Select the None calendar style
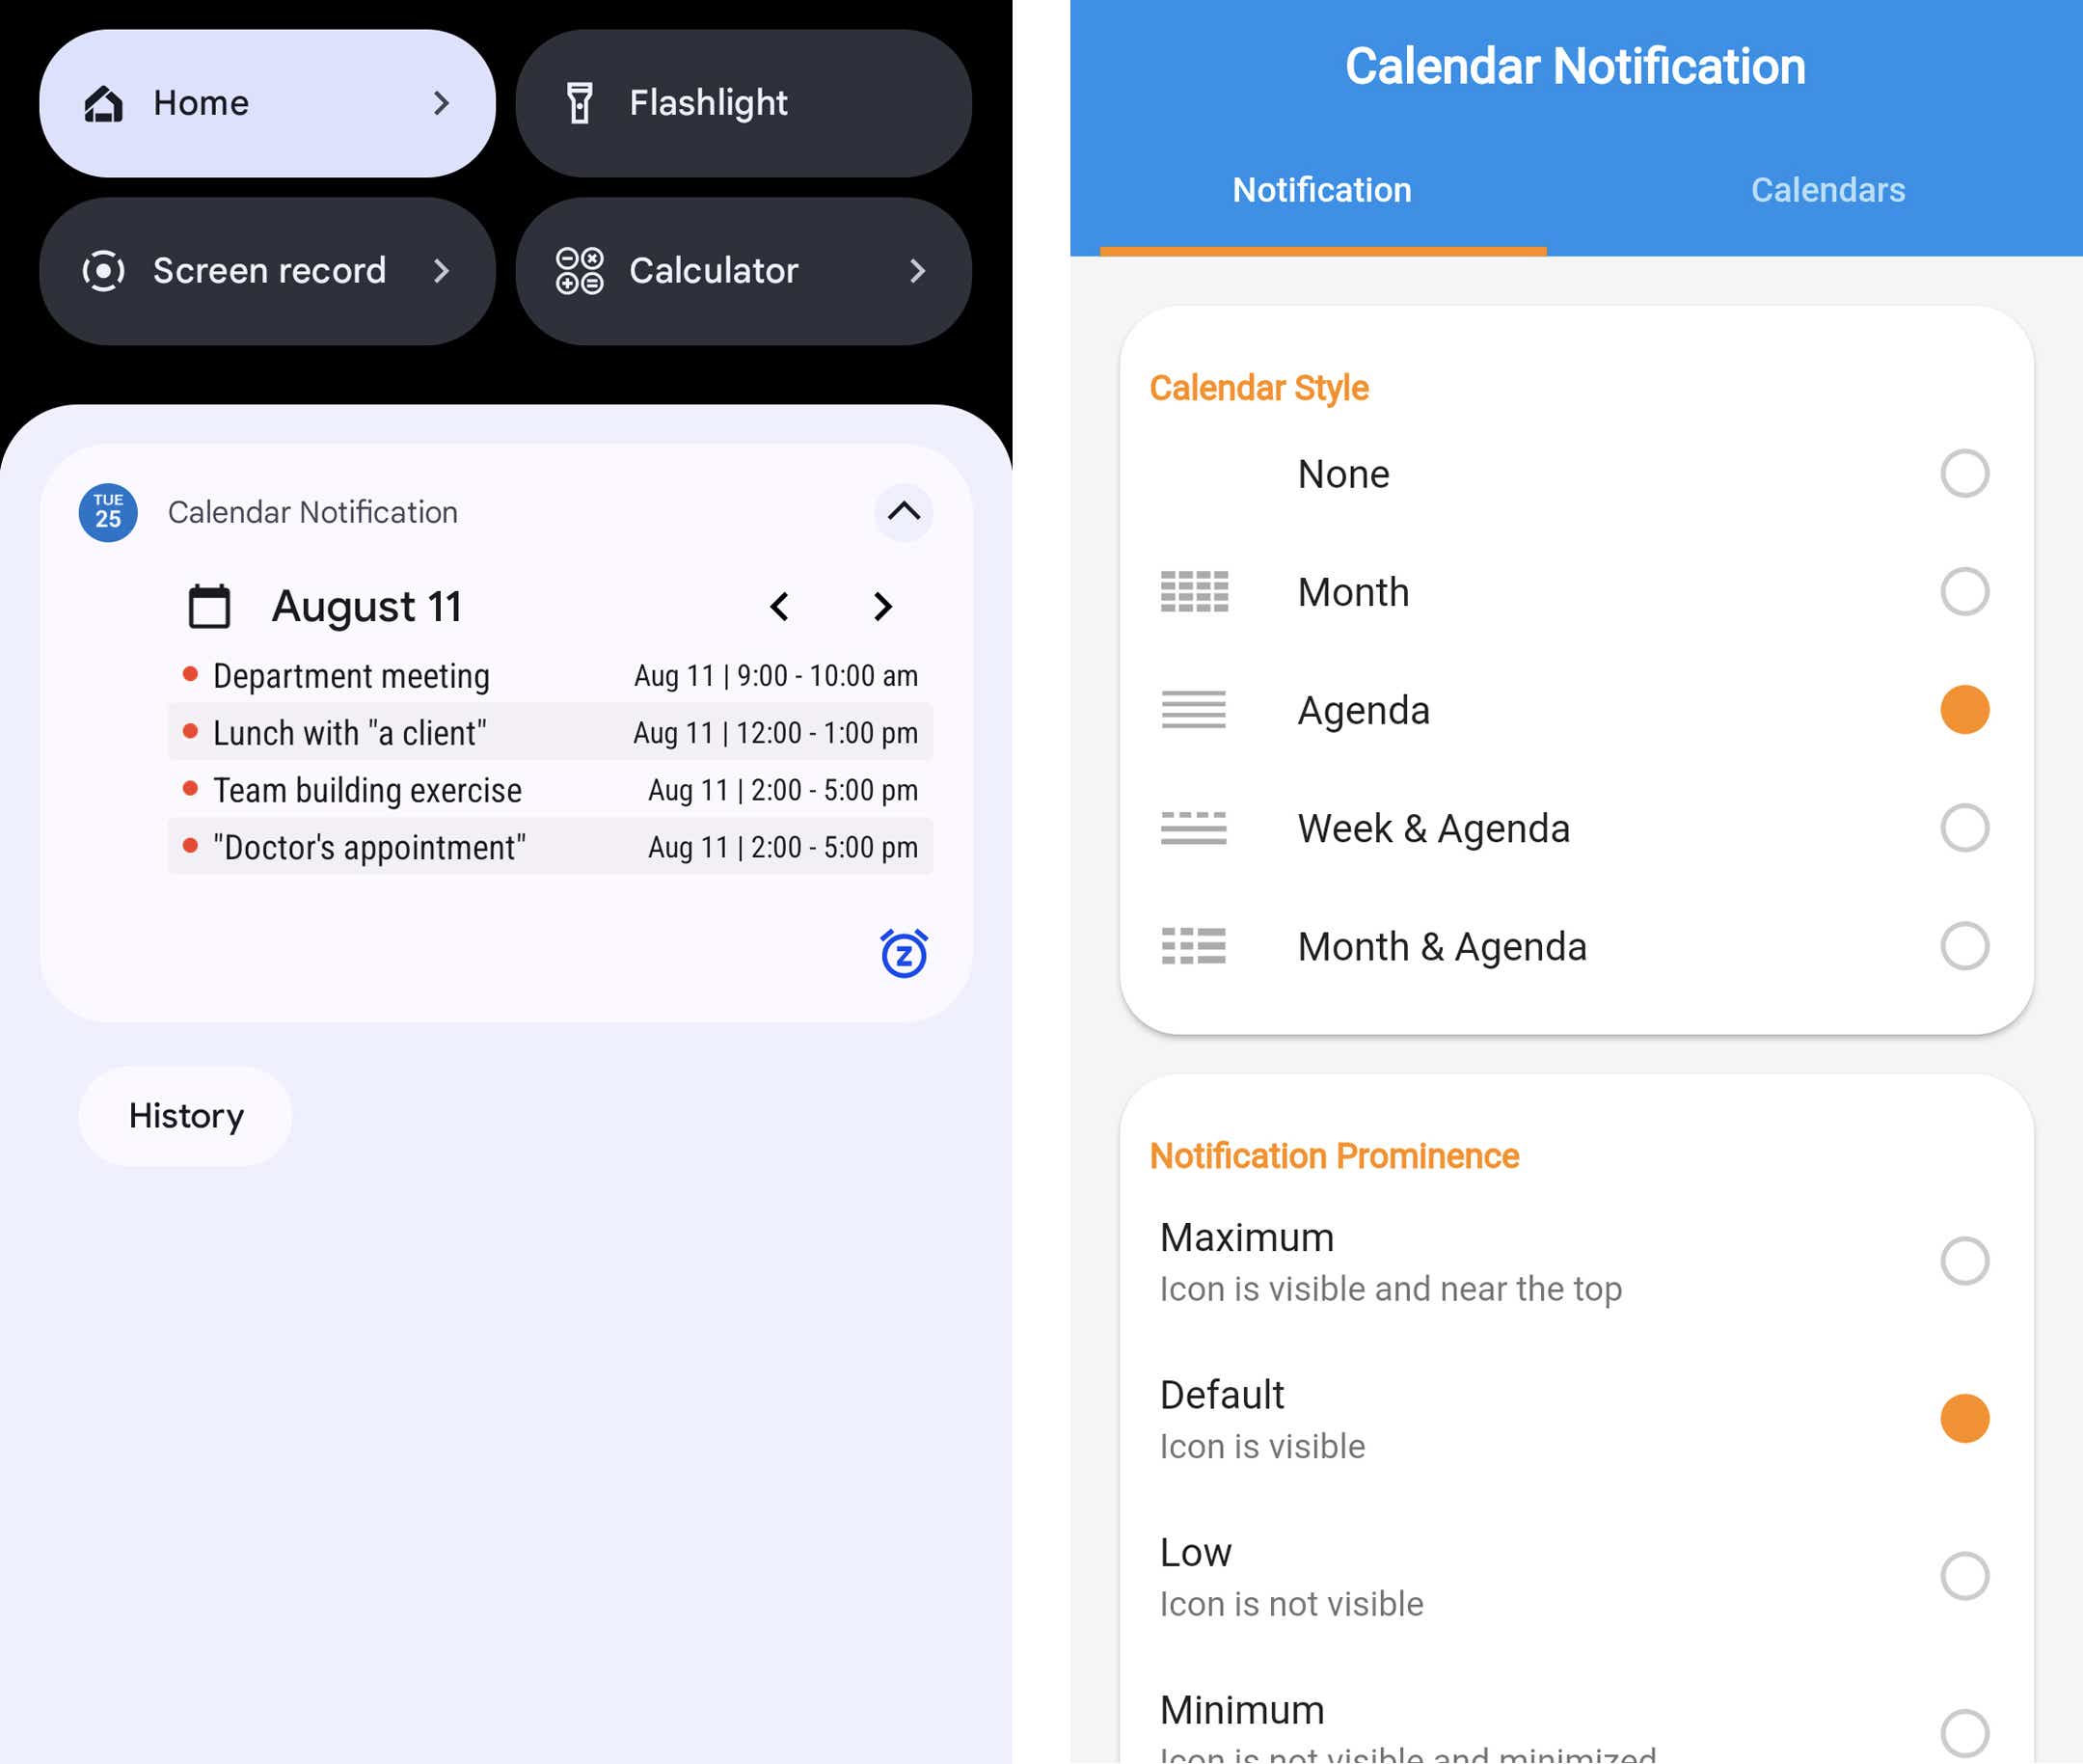Viewport: 2083px width, 1764px height. pyautogui.click(x=1961, y=473)
